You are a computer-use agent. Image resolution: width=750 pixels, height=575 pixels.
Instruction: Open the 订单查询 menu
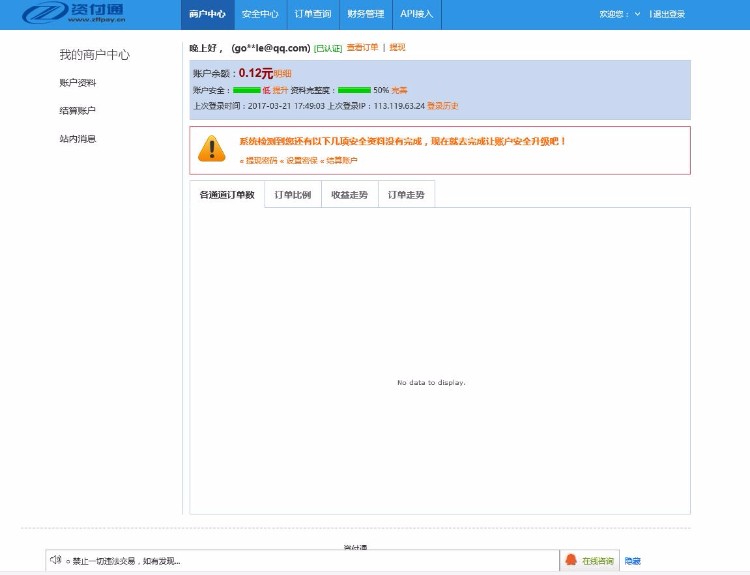pyautogui.click(x=313, y=14)
